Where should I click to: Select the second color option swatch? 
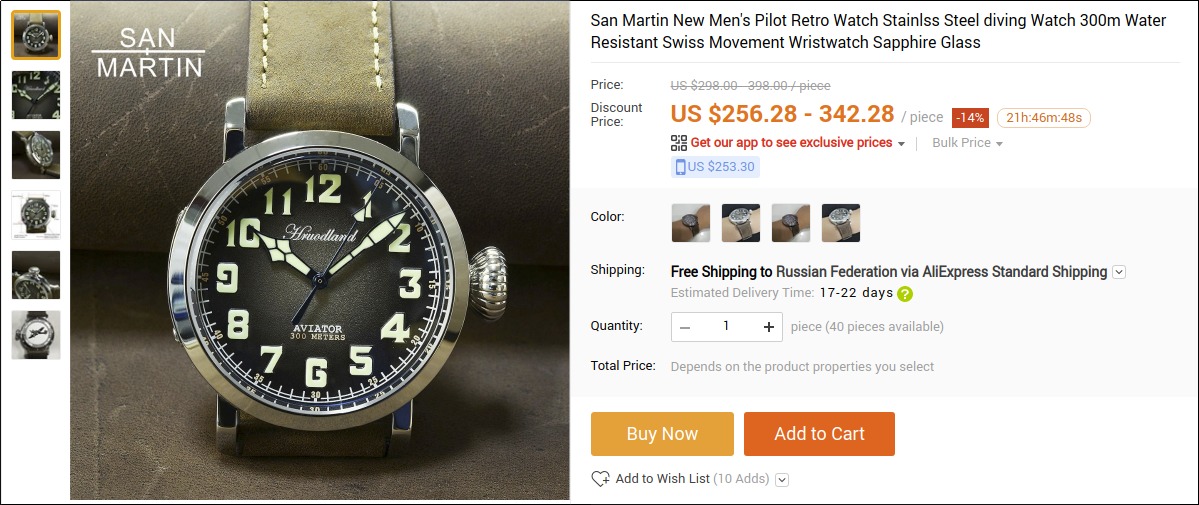pos(741,223)
